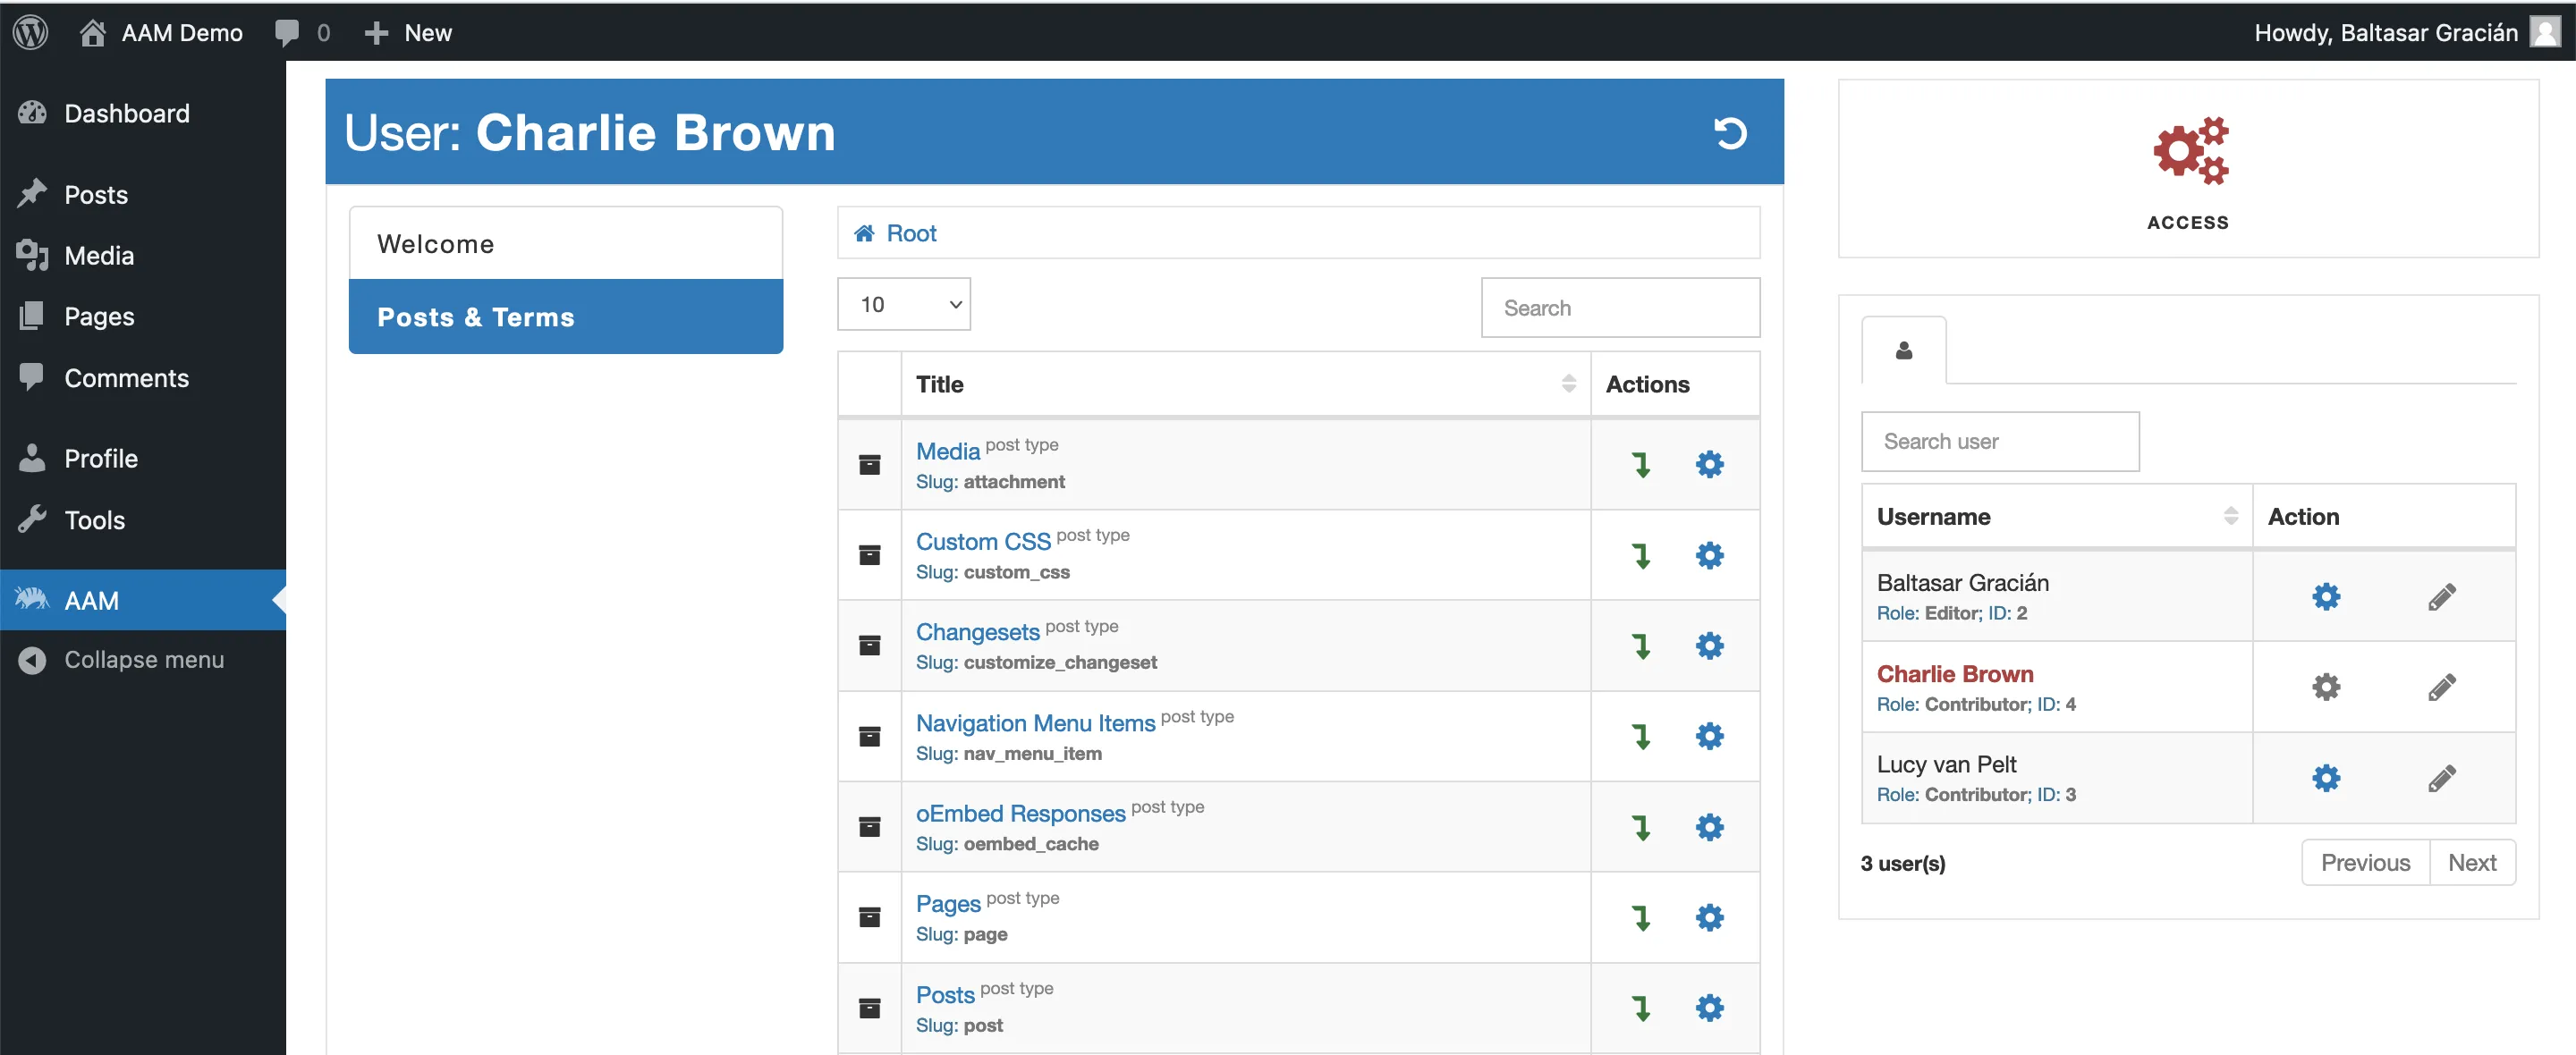Image resolution: width=2576 pixels, height=1055 pixels.
Task: Drill down into Navigation Menu Items
Action: coord(1641,737)
